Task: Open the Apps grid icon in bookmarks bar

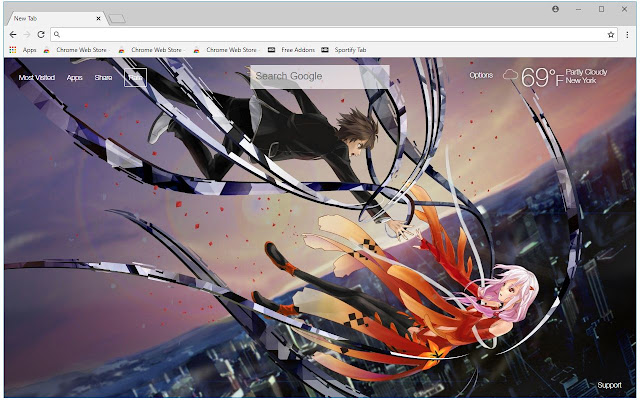Action: pos(13,50)
